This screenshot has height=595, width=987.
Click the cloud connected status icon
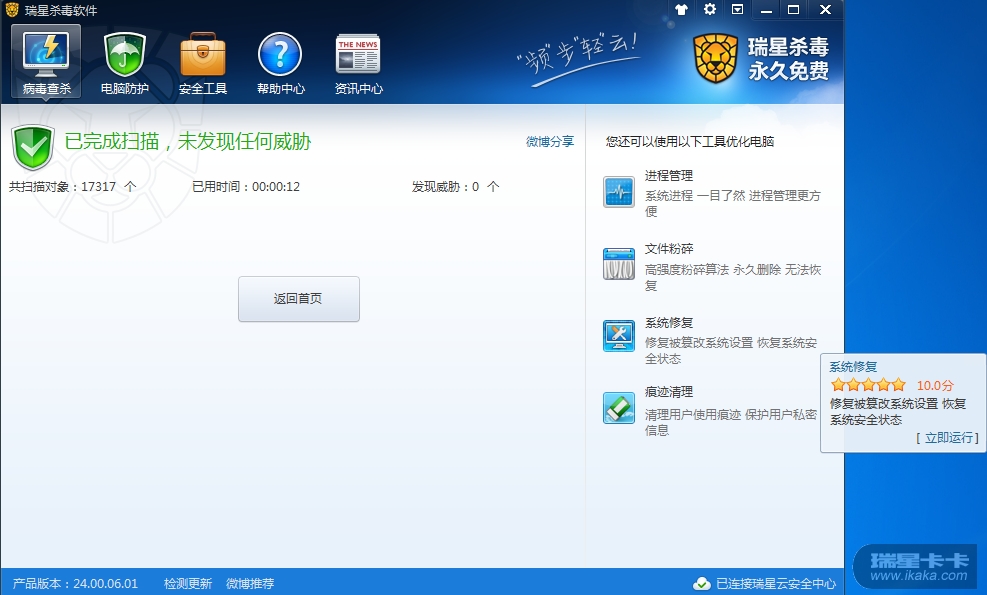pyautogui.click(x=702, y=584)
